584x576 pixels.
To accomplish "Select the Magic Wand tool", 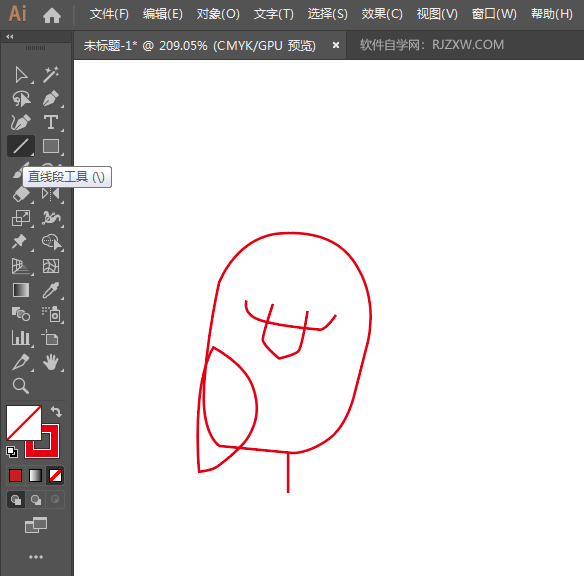I will pyautogui.click(x=51, y=75).
